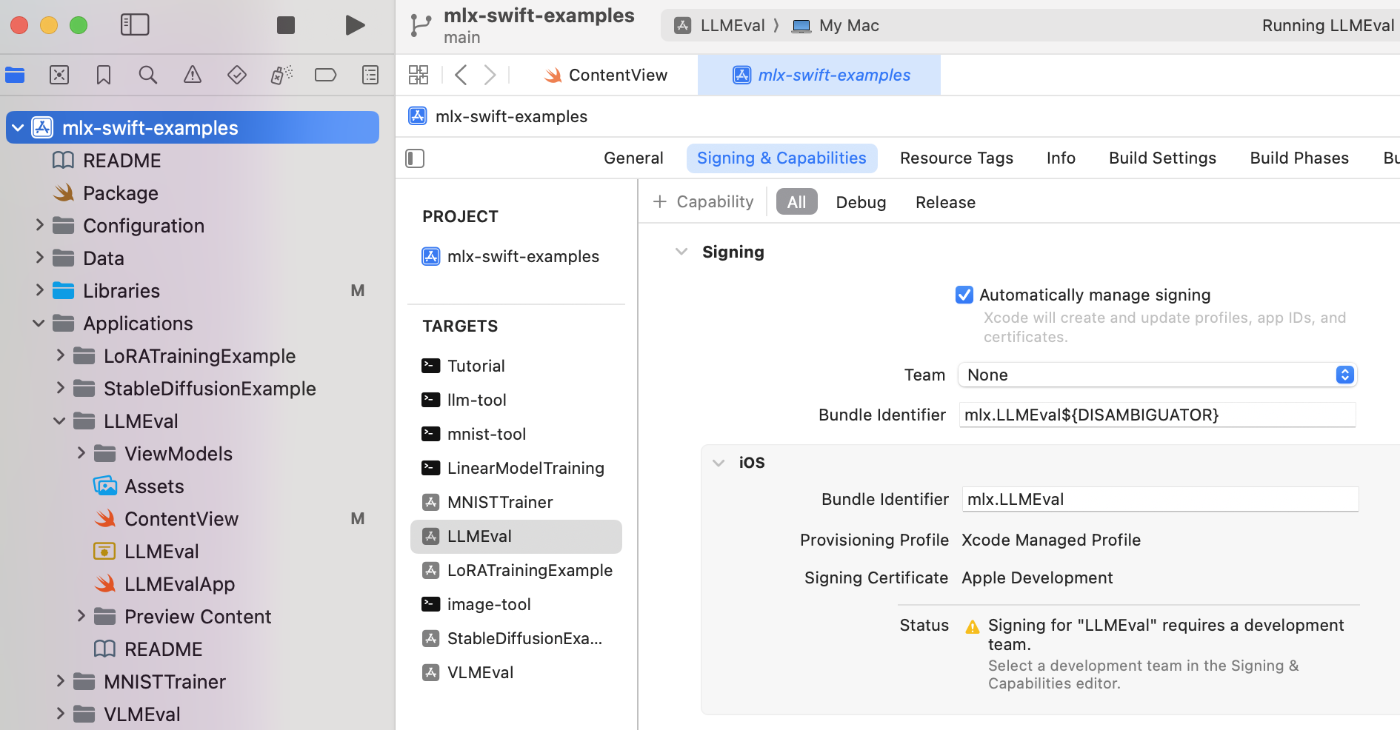The image size is (1400, 730).
Task: Open the Bookmark navigator
Action: 104,75
